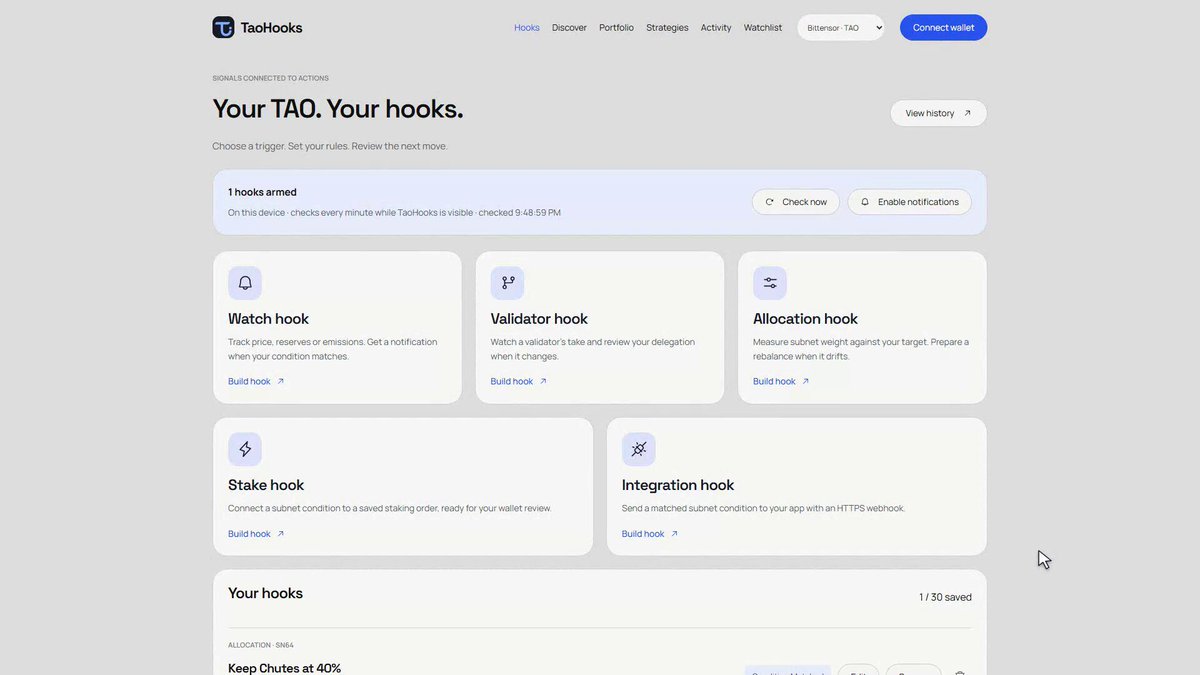
Task: Click the "Integration hook" card title
Action: click(678, 485)
